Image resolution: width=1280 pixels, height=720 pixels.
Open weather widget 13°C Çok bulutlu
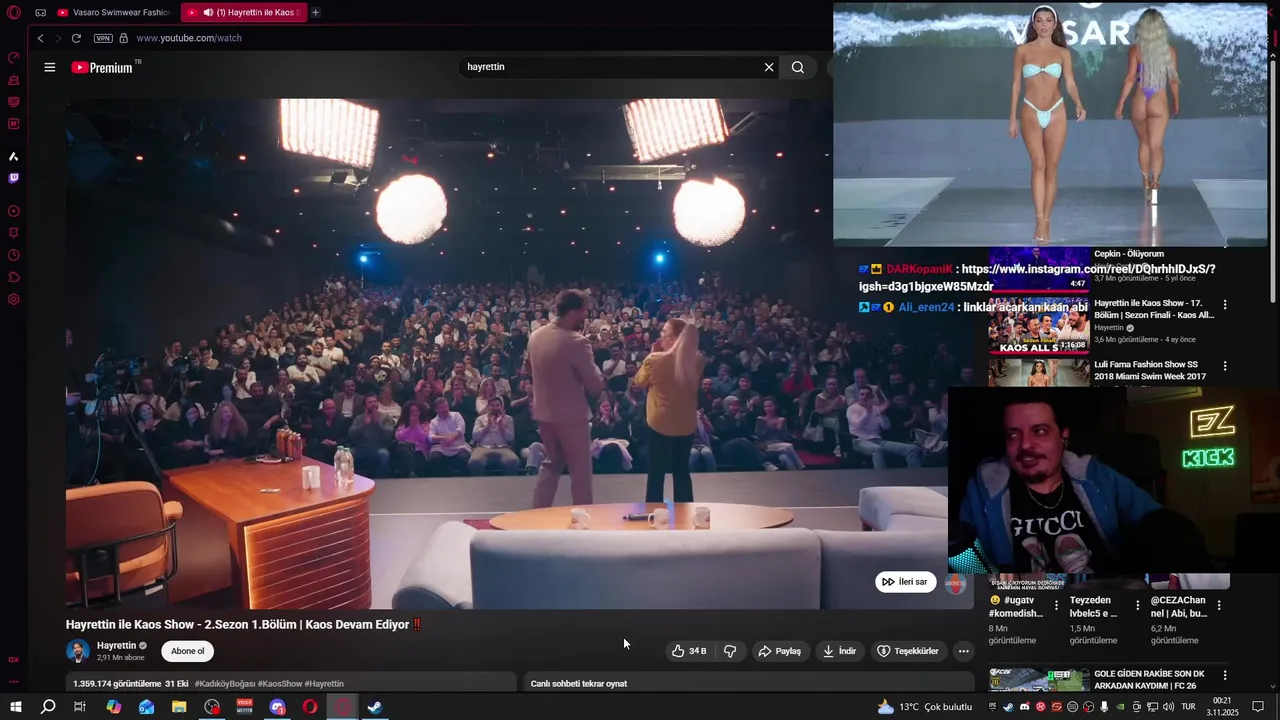click(x=924, y=707)
